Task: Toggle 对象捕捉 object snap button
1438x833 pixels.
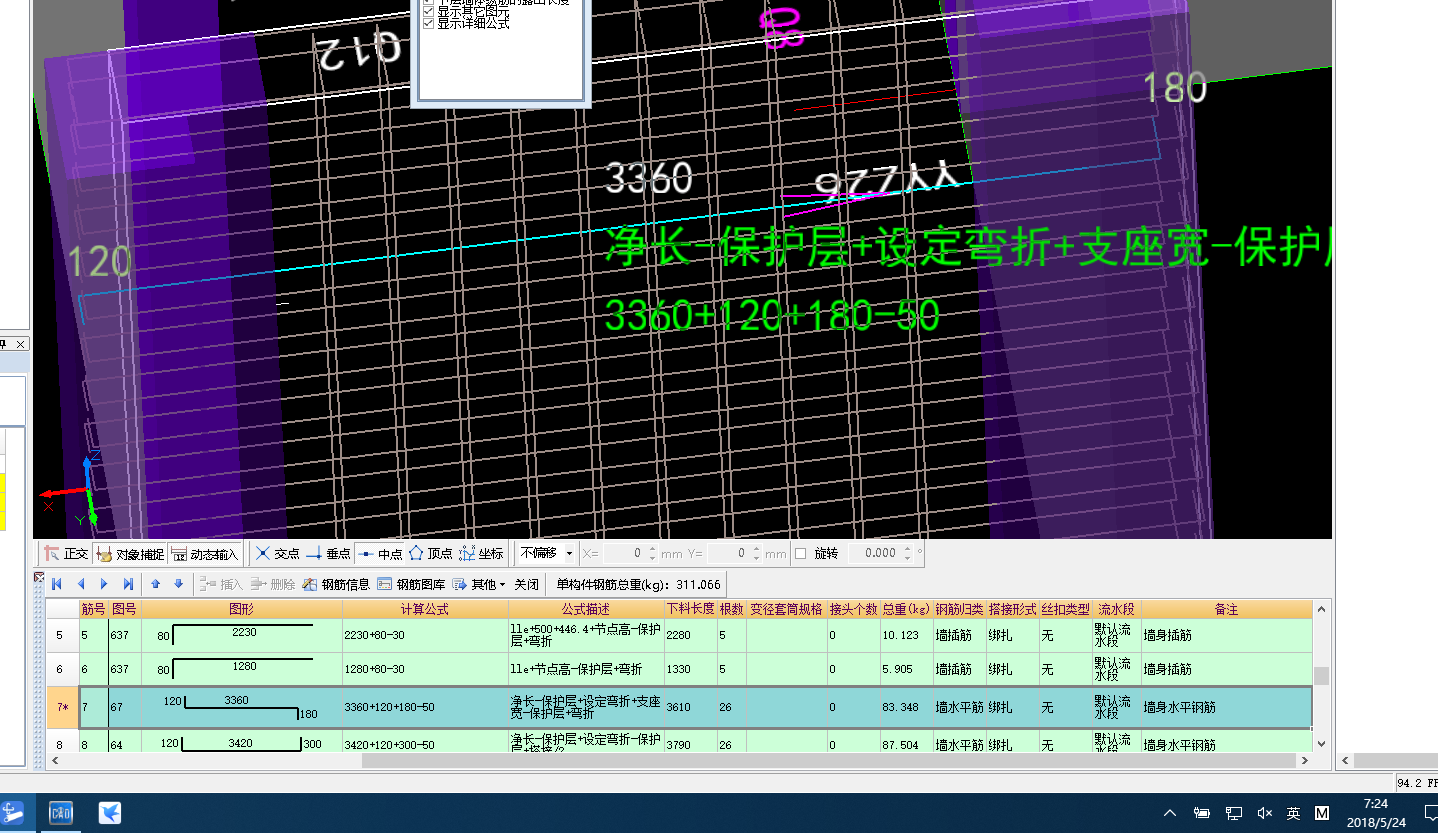Action: [x=130, y=553]
